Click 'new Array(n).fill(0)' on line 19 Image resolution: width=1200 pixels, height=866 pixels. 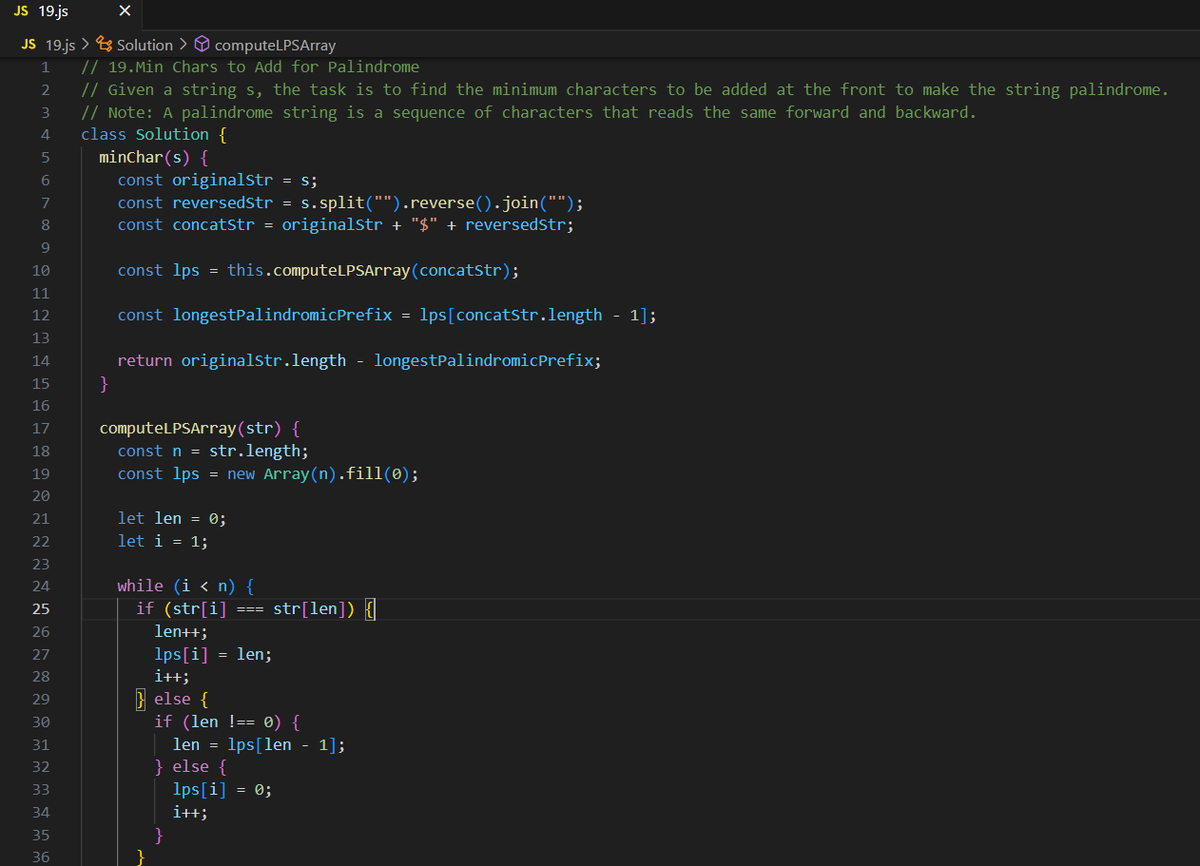pyautogui.click(x=318, y=474)
